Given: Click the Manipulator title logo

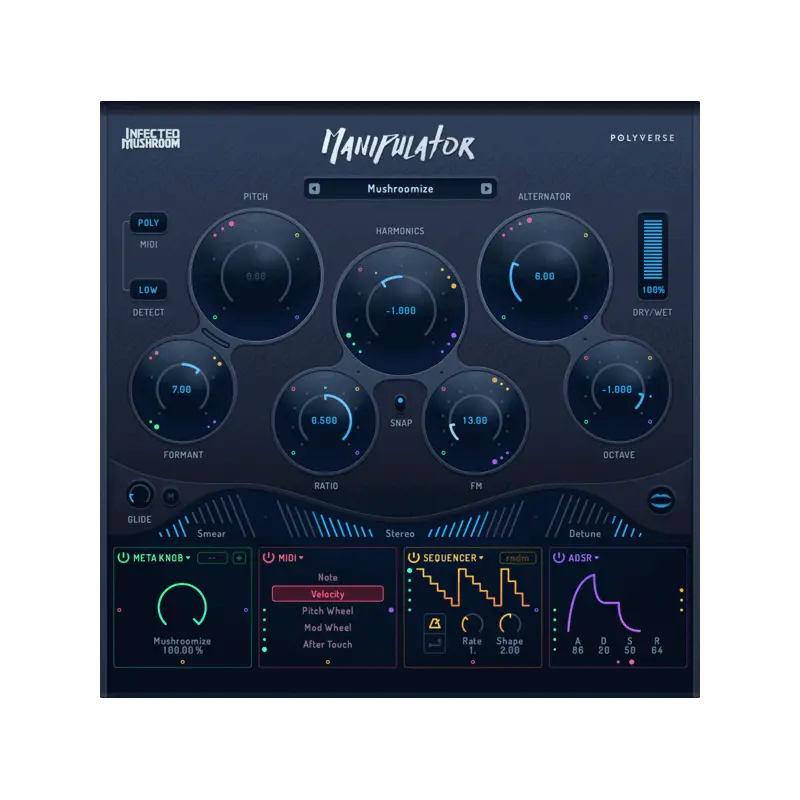Looking at the screenshot, I should click(x=398, y=145).
